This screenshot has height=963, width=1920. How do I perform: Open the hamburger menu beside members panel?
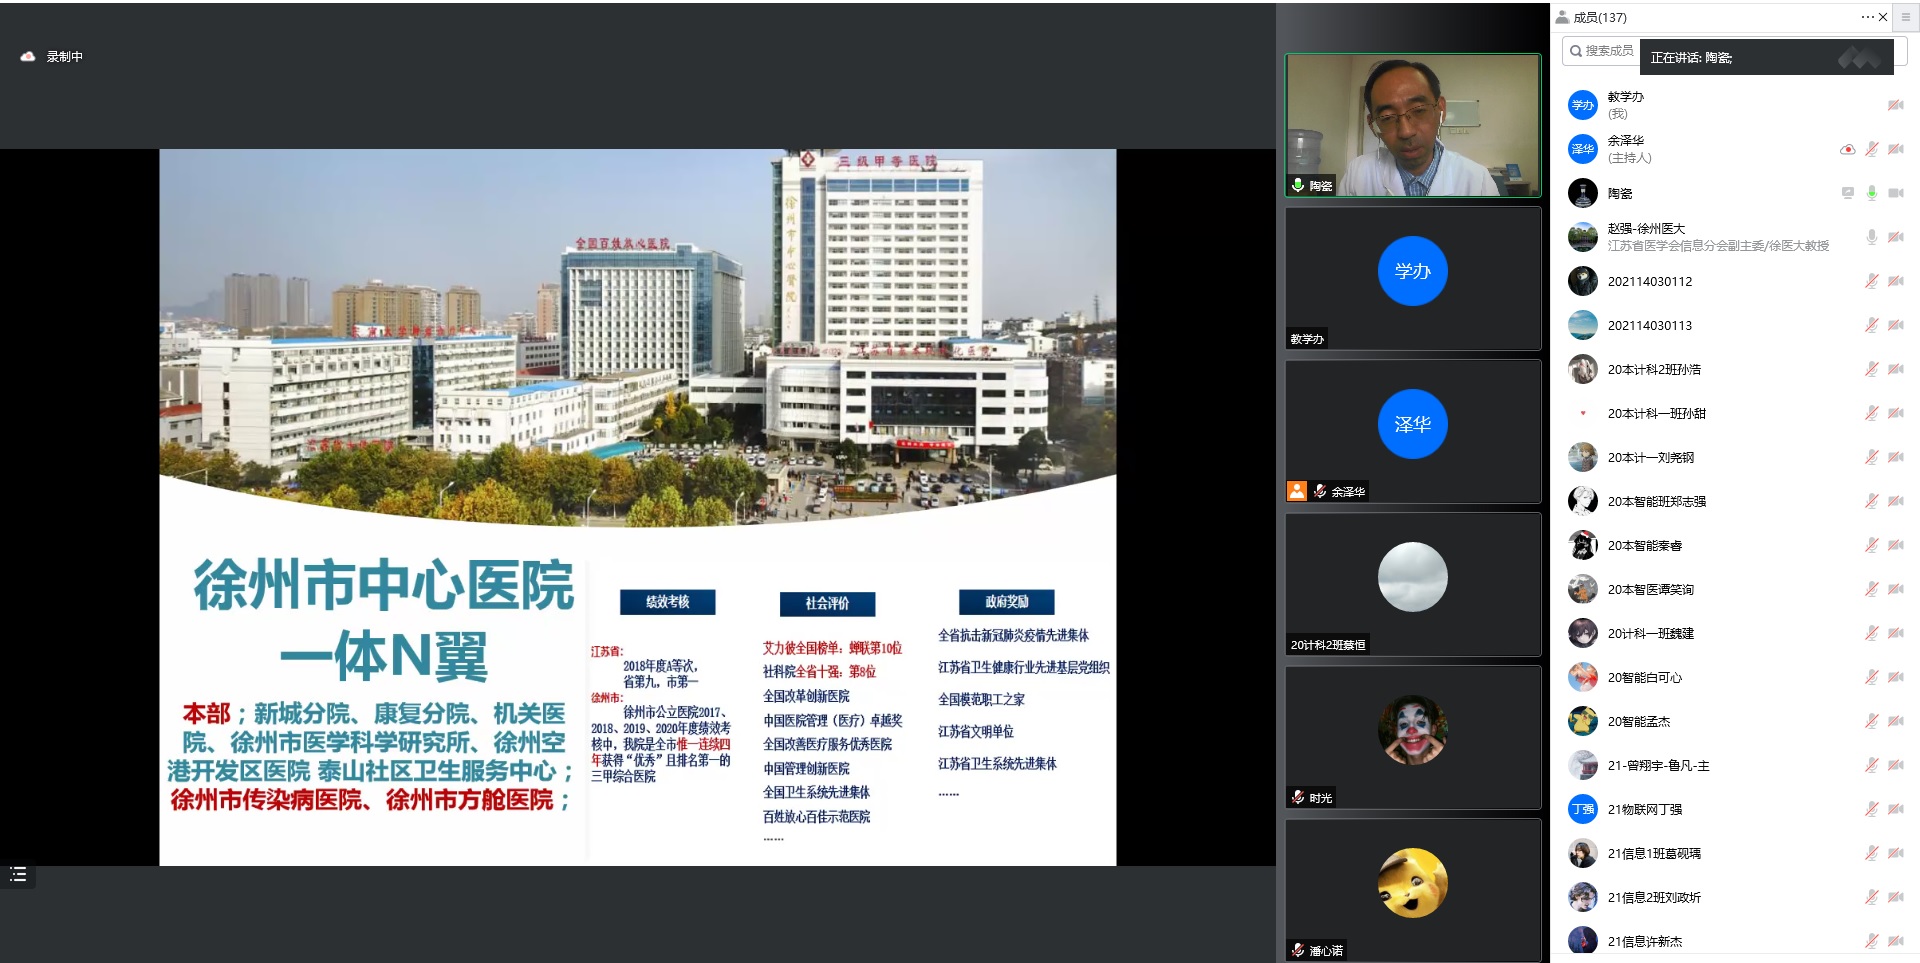click(1905, 17)
